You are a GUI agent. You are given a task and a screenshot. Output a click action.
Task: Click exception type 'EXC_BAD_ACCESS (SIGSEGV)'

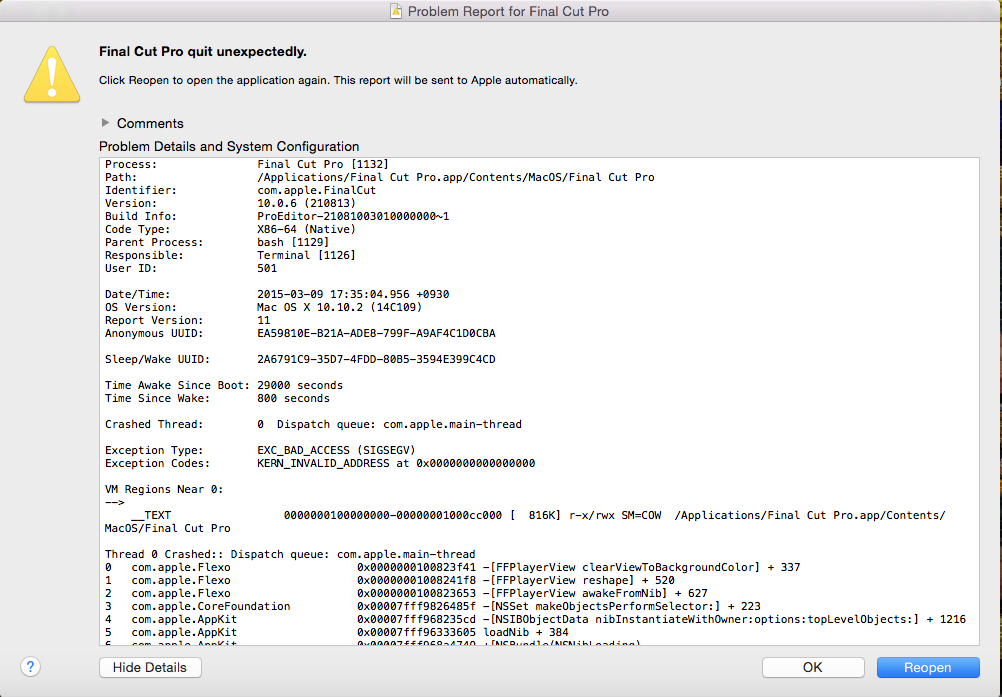(x=336, y=450)
